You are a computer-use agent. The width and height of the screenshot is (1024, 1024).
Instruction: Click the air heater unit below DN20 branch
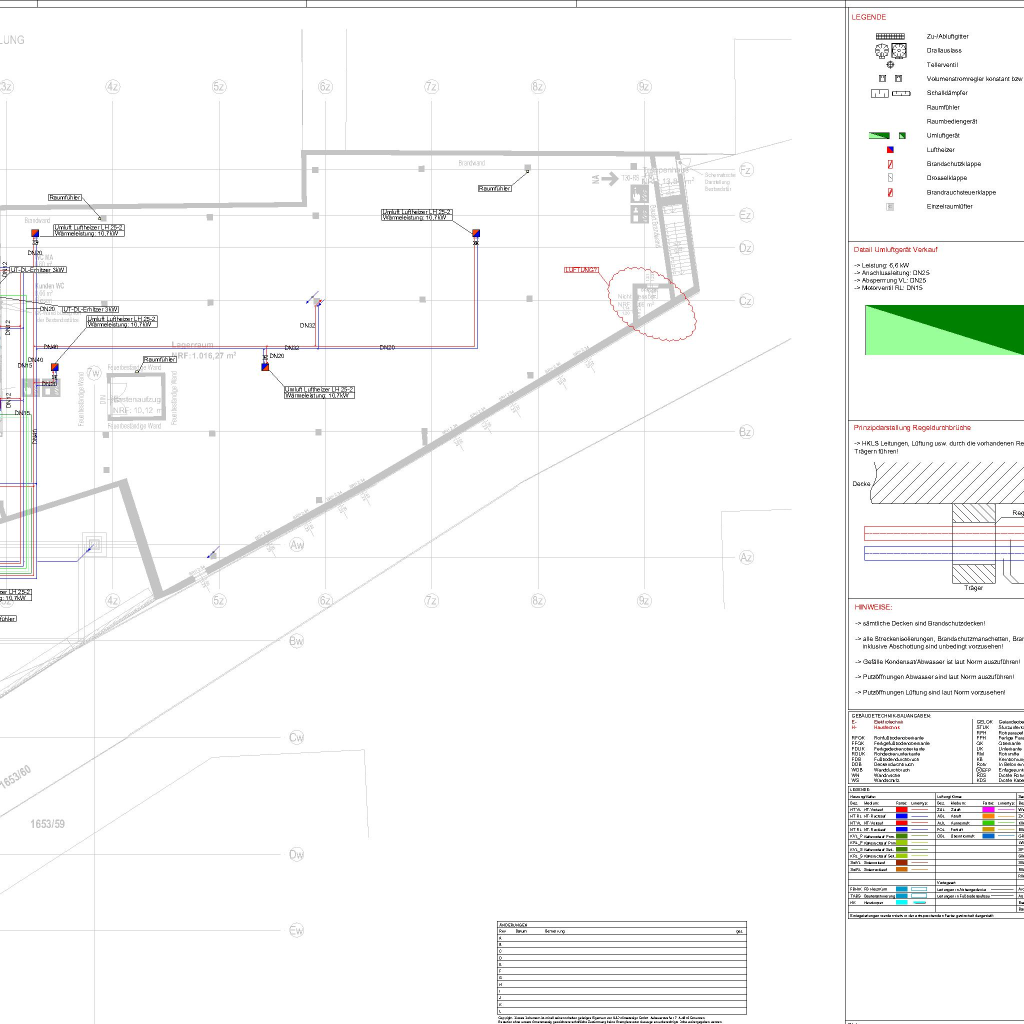pos(265,367)
